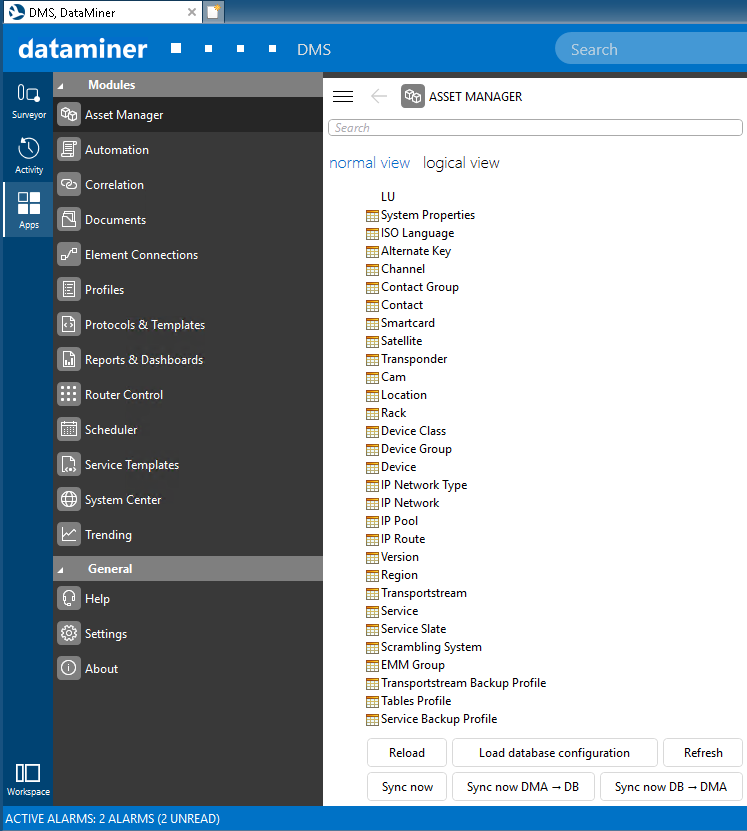Click the Documents module icon

pyautogui.click(x=69, y=219)
